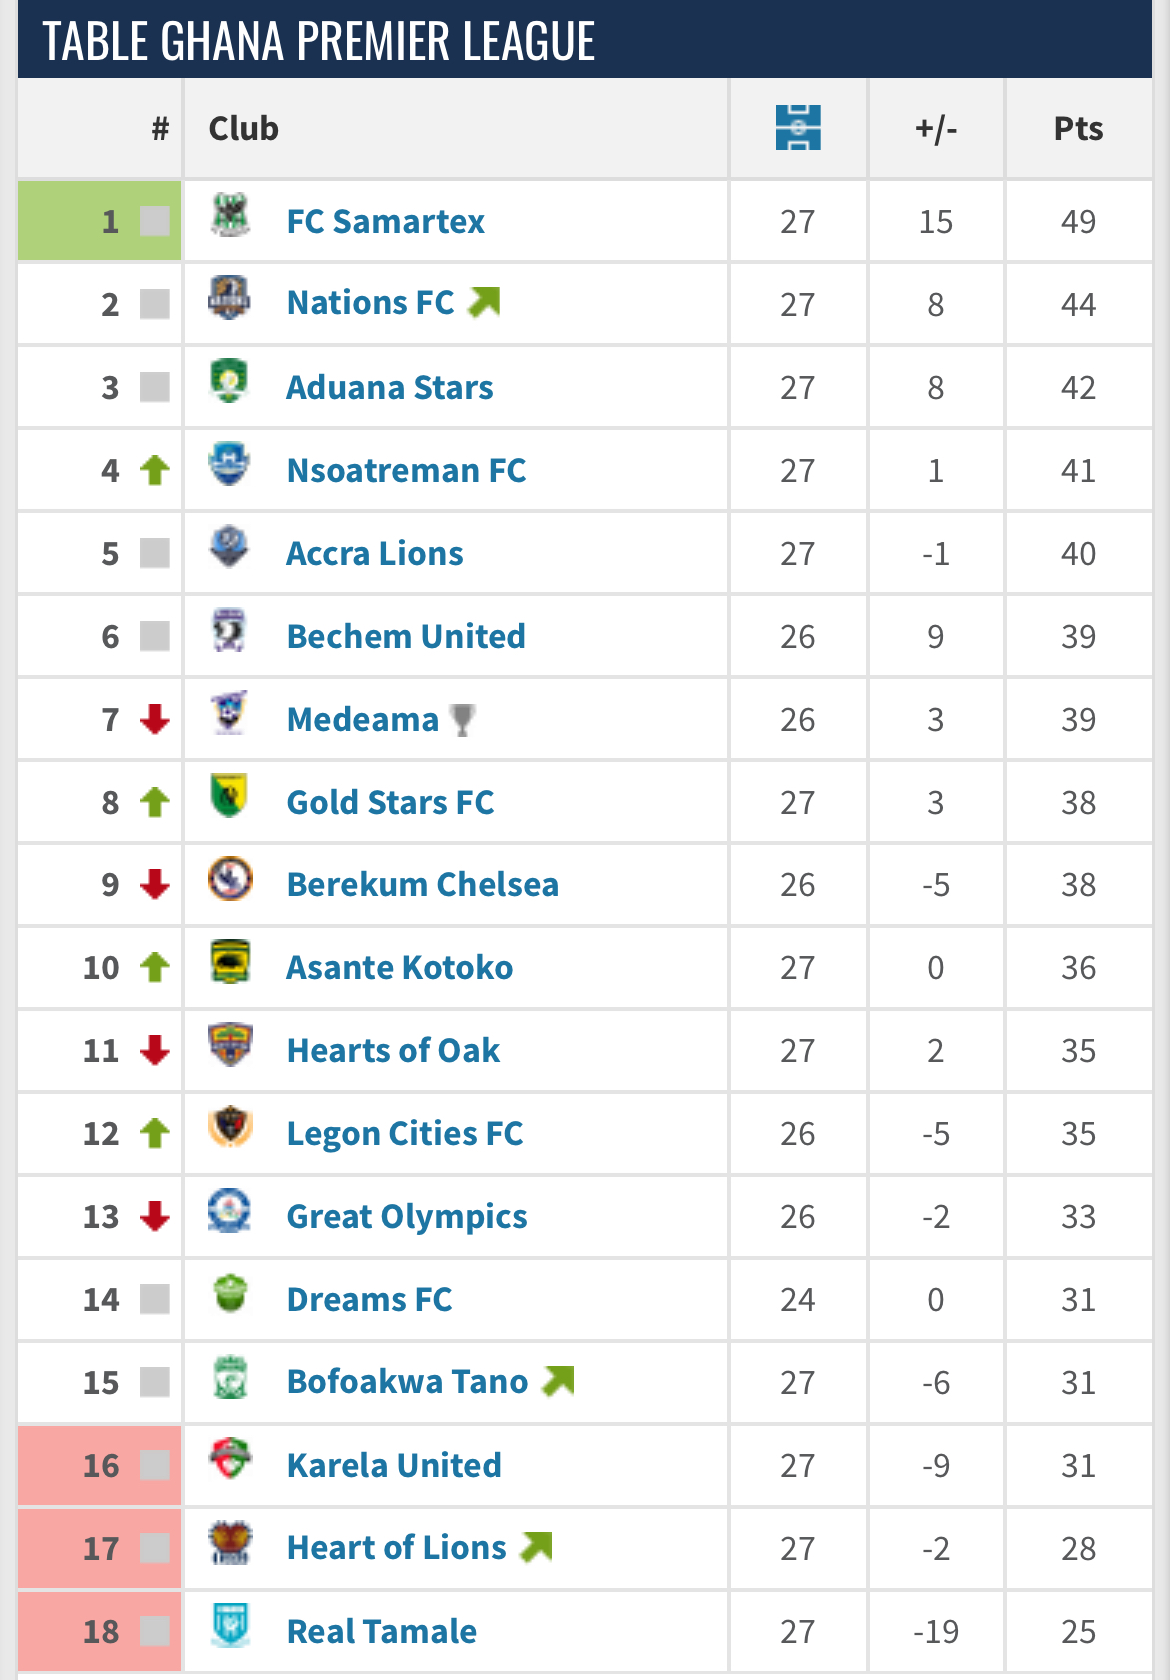Click the red down arrow at rank 7
Image resolution: width=1170 pixels, height=1680 pixels.
155,719
